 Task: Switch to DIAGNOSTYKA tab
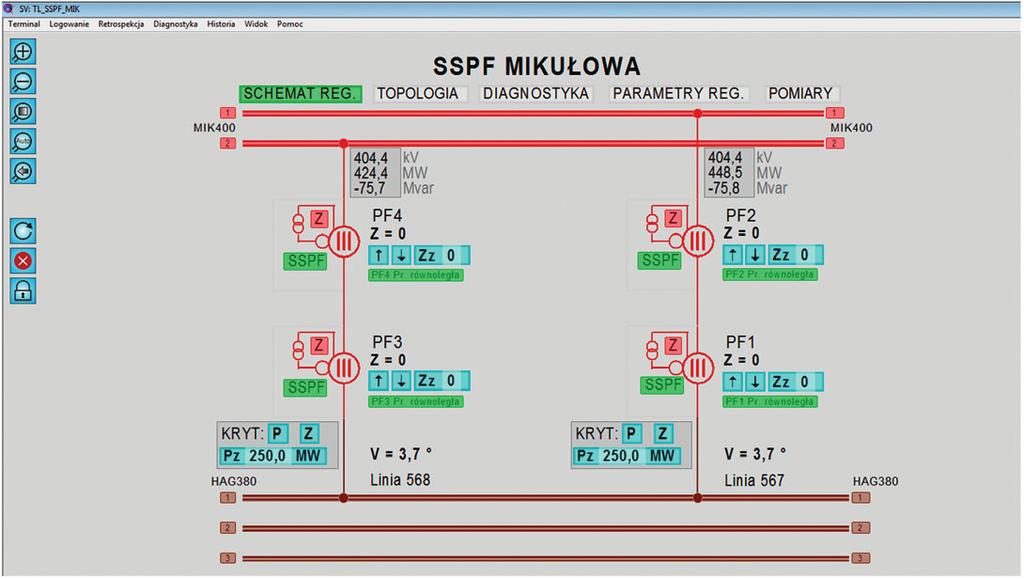(536, 93)
